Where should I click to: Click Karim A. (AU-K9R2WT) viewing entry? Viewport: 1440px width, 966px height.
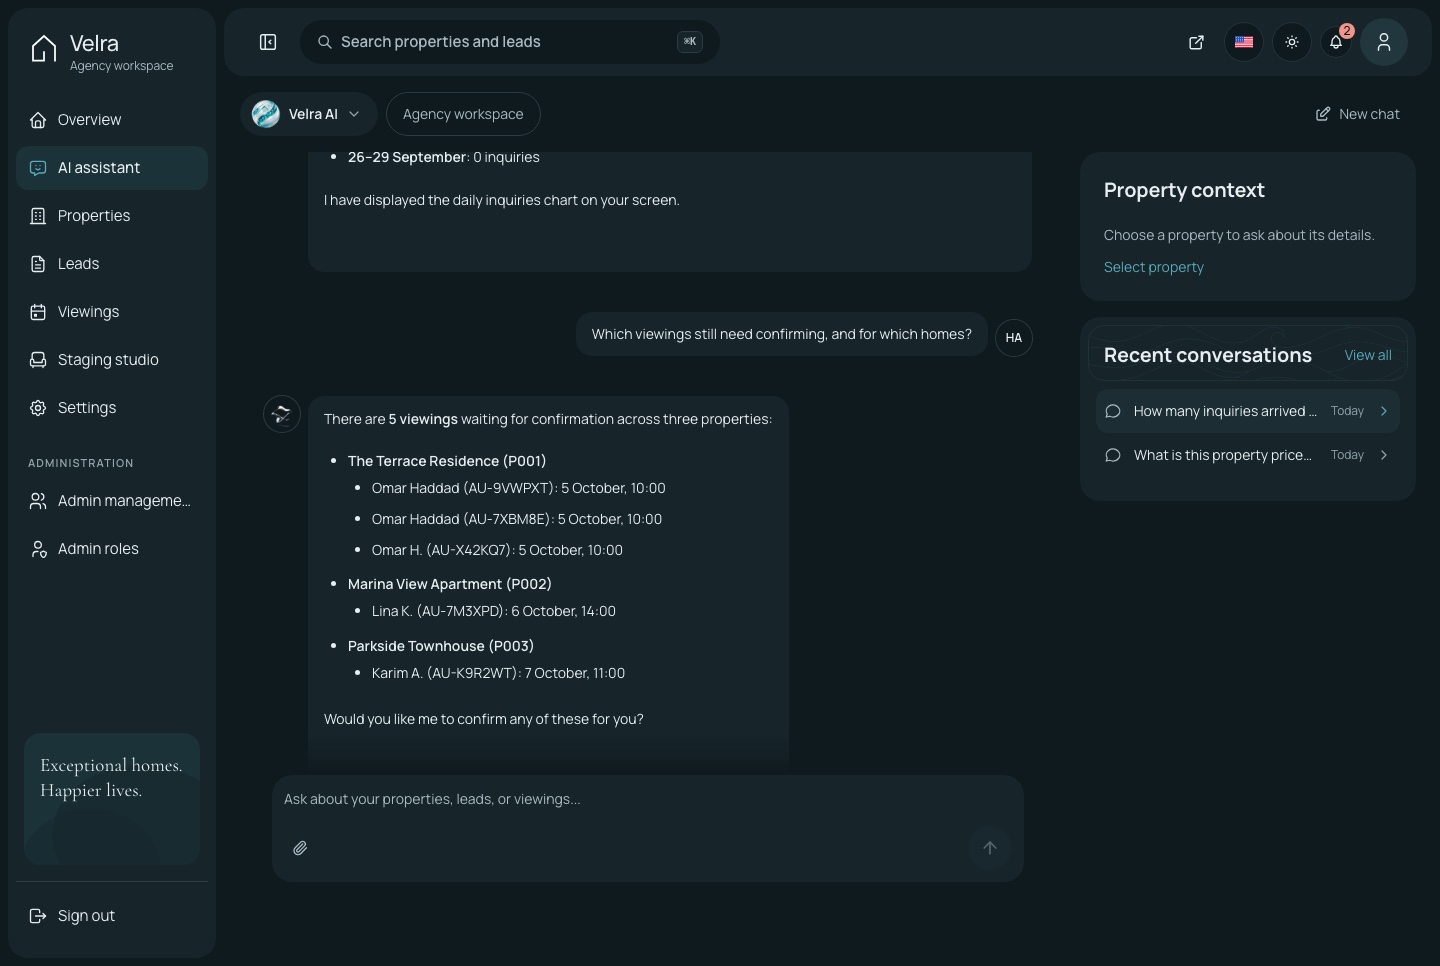pyautogui.click(x=498, y=673)
